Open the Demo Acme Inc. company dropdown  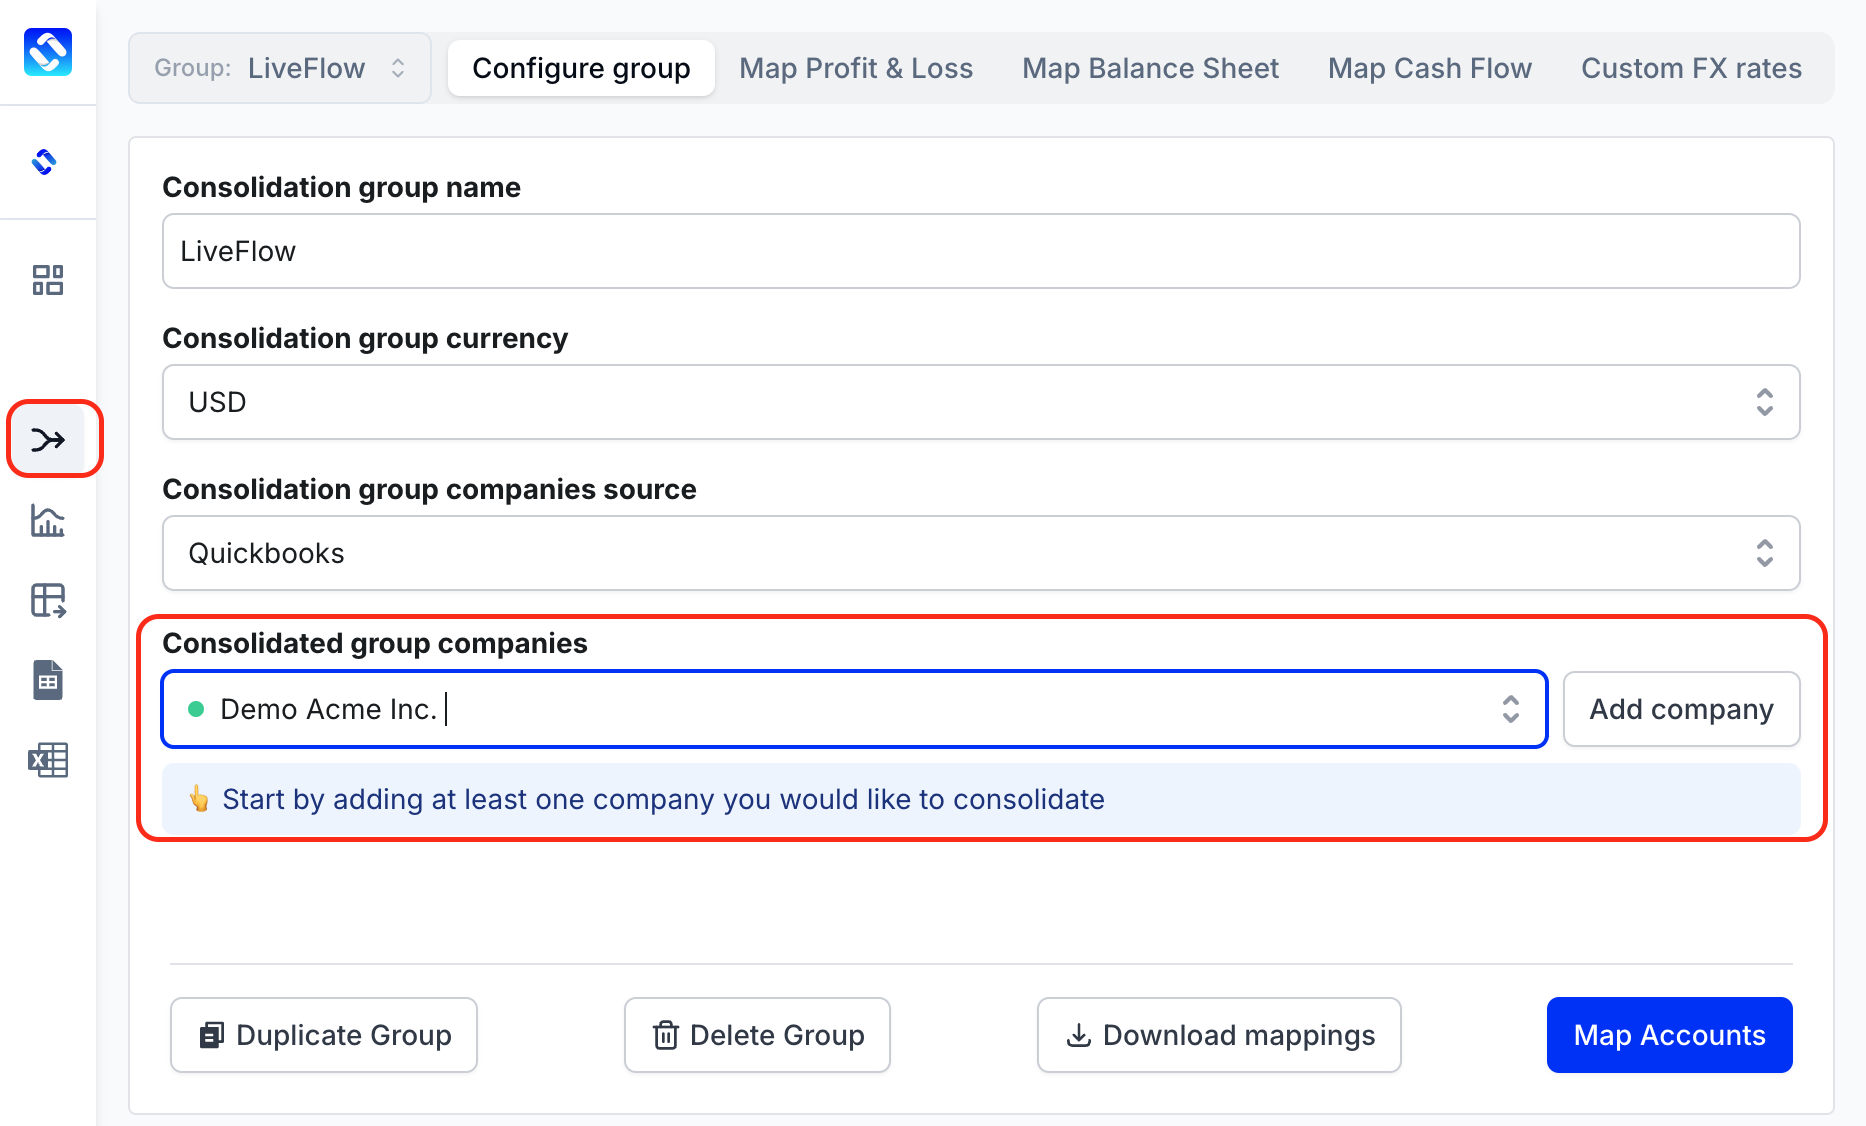click(x=855, y=709)
